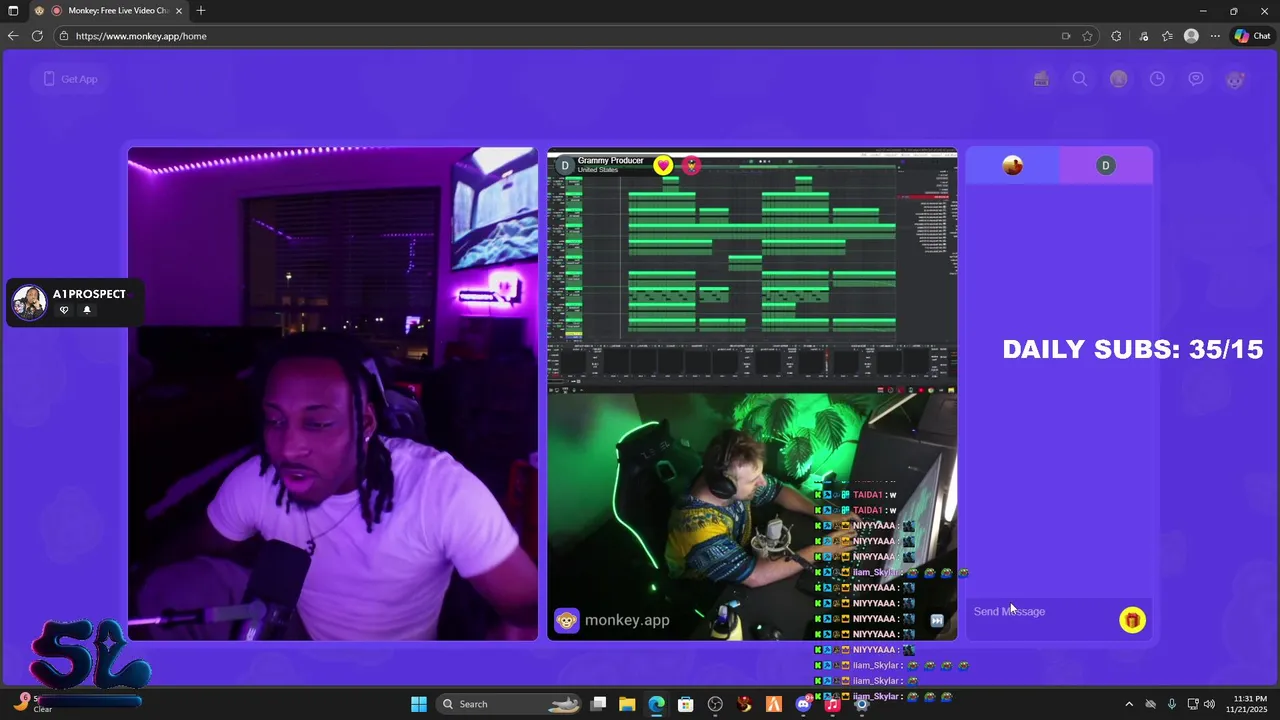This screenshot has height=720, width=1280.
Task: Select my own avatar tab in chat panel
Action: pos(1012,166)
